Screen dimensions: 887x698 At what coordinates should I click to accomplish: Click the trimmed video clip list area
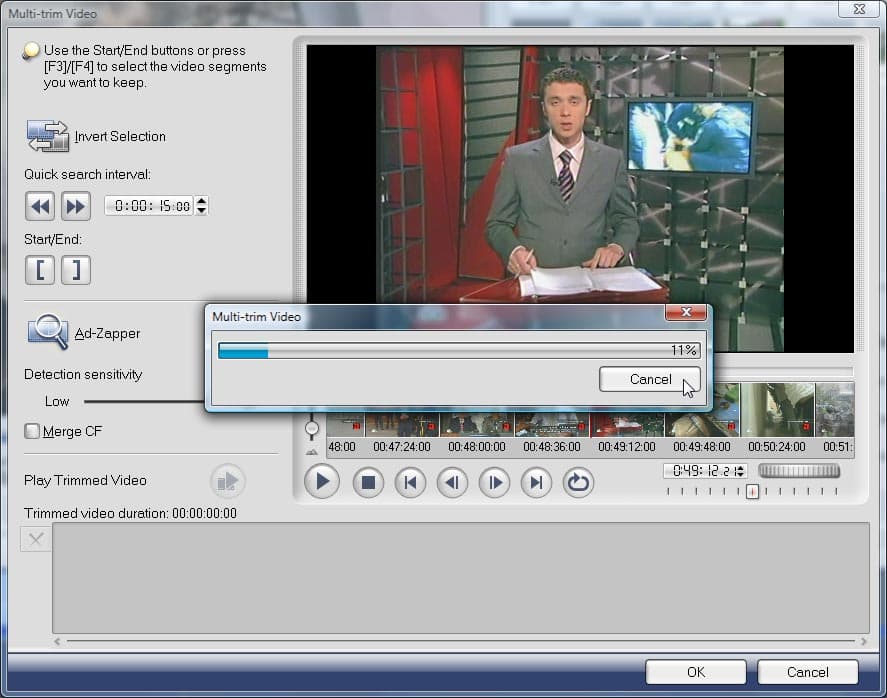460,578
